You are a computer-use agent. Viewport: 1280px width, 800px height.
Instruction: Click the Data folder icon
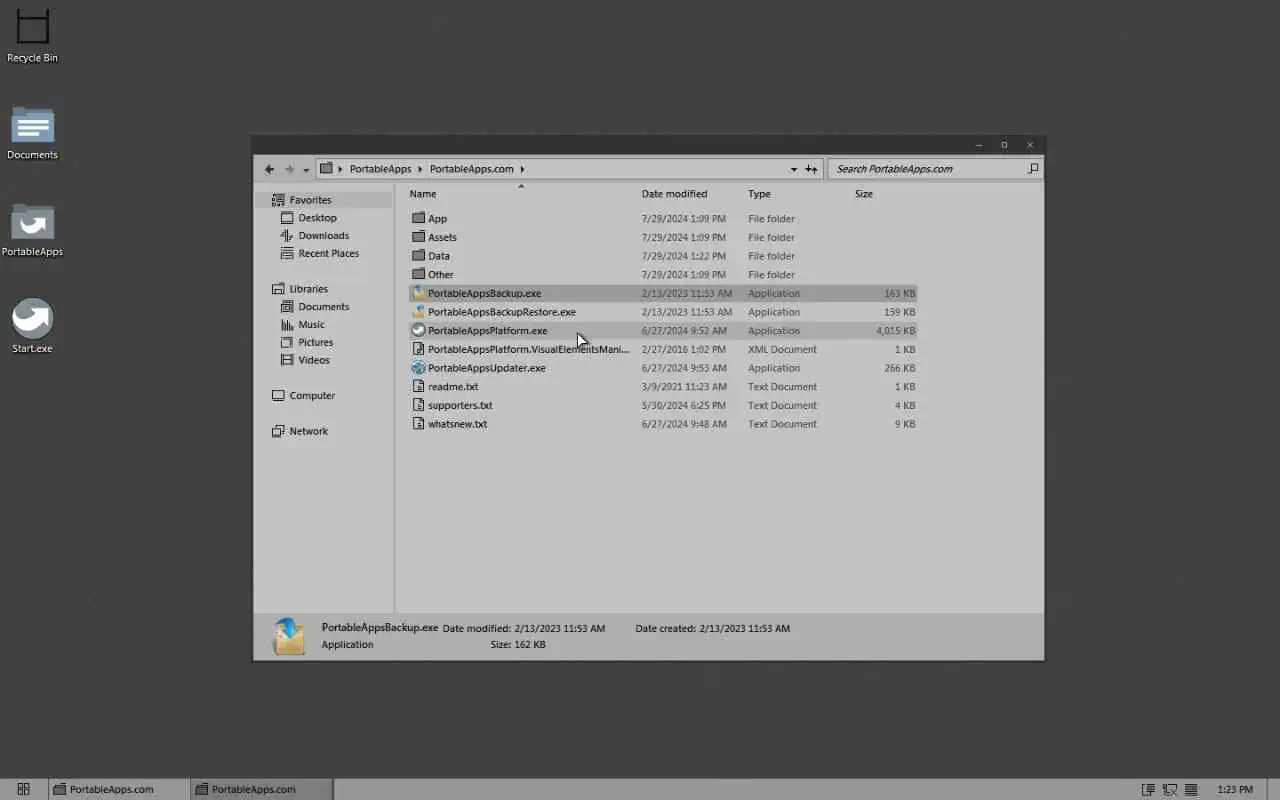tap(419, 256)
